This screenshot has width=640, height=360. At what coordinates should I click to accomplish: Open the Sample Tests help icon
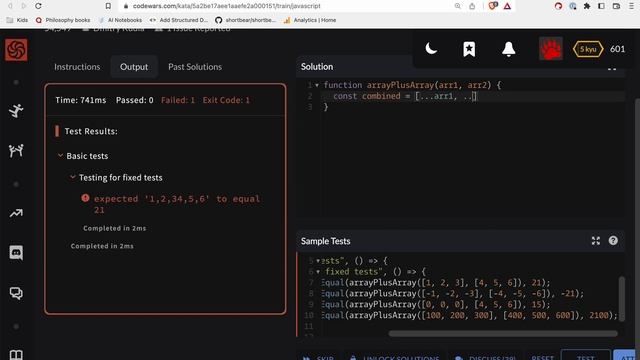(x=613, y=241)
